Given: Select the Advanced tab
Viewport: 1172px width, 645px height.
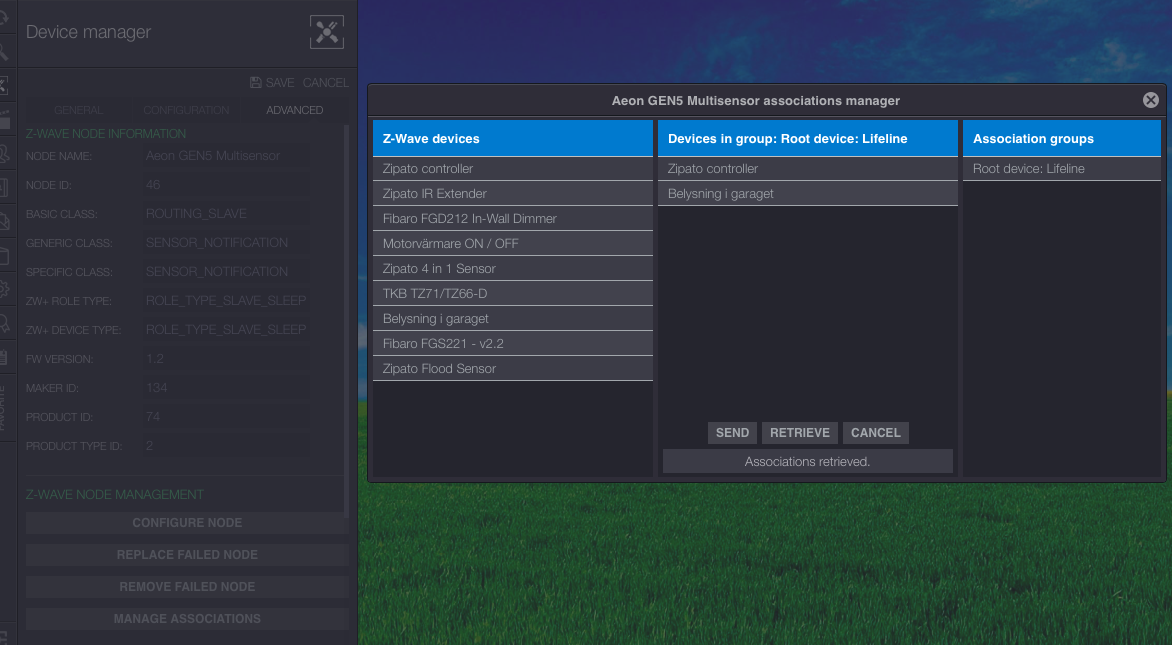Looking at the screenshot, I should click(x=294, y=110).
